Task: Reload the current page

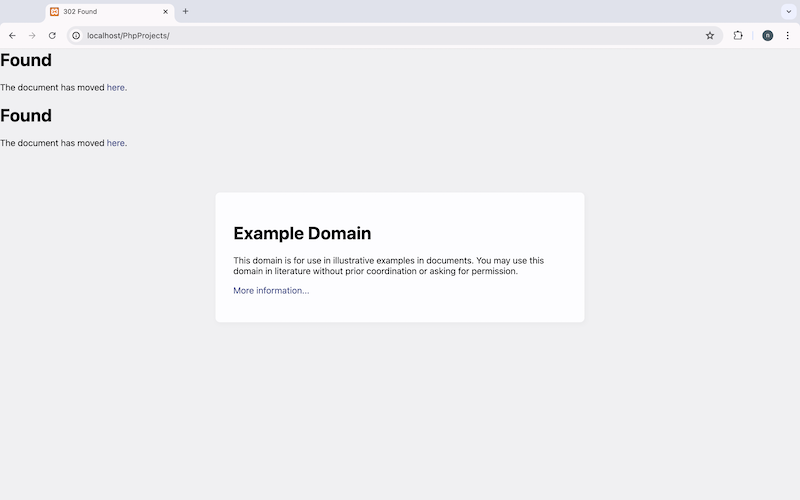Action: 52,36
